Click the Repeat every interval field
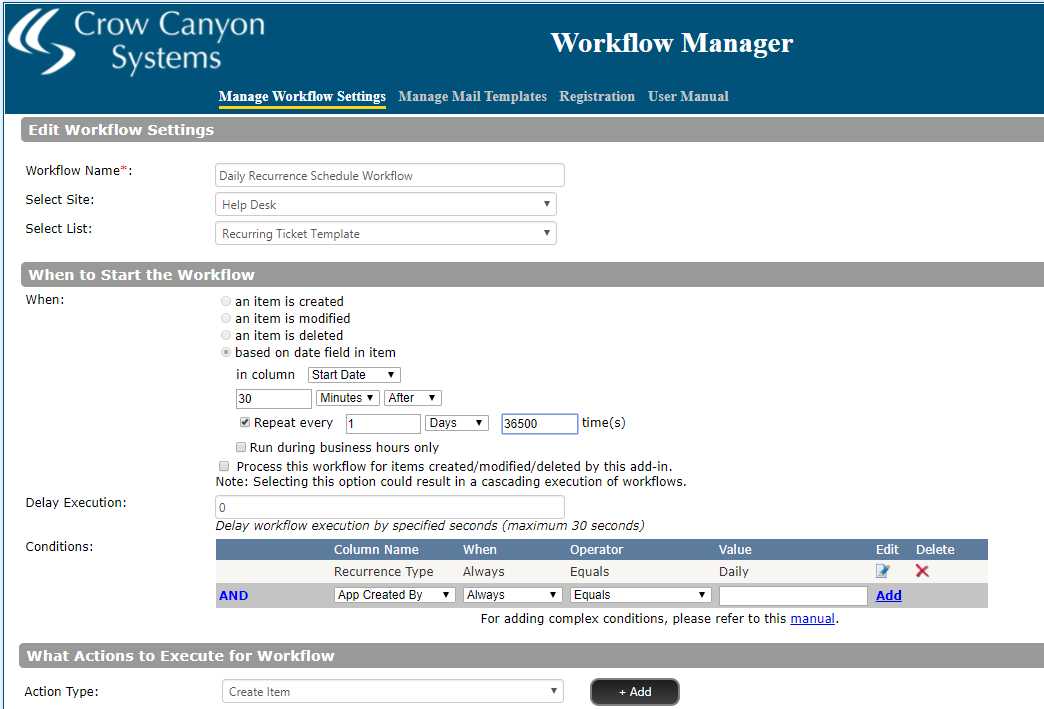 click(383, 423)
